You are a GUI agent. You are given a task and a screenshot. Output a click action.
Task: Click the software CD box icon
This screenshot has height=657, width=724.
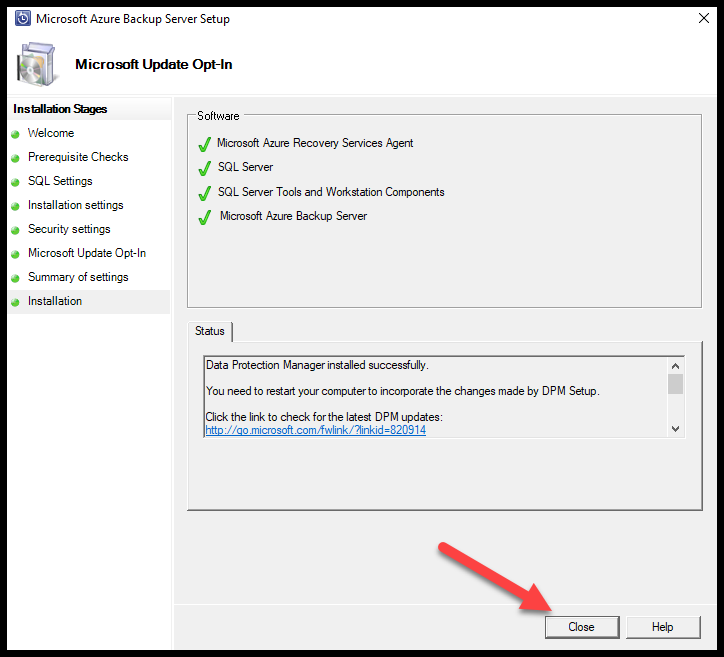pyautogui.click(x=37, y=64)
